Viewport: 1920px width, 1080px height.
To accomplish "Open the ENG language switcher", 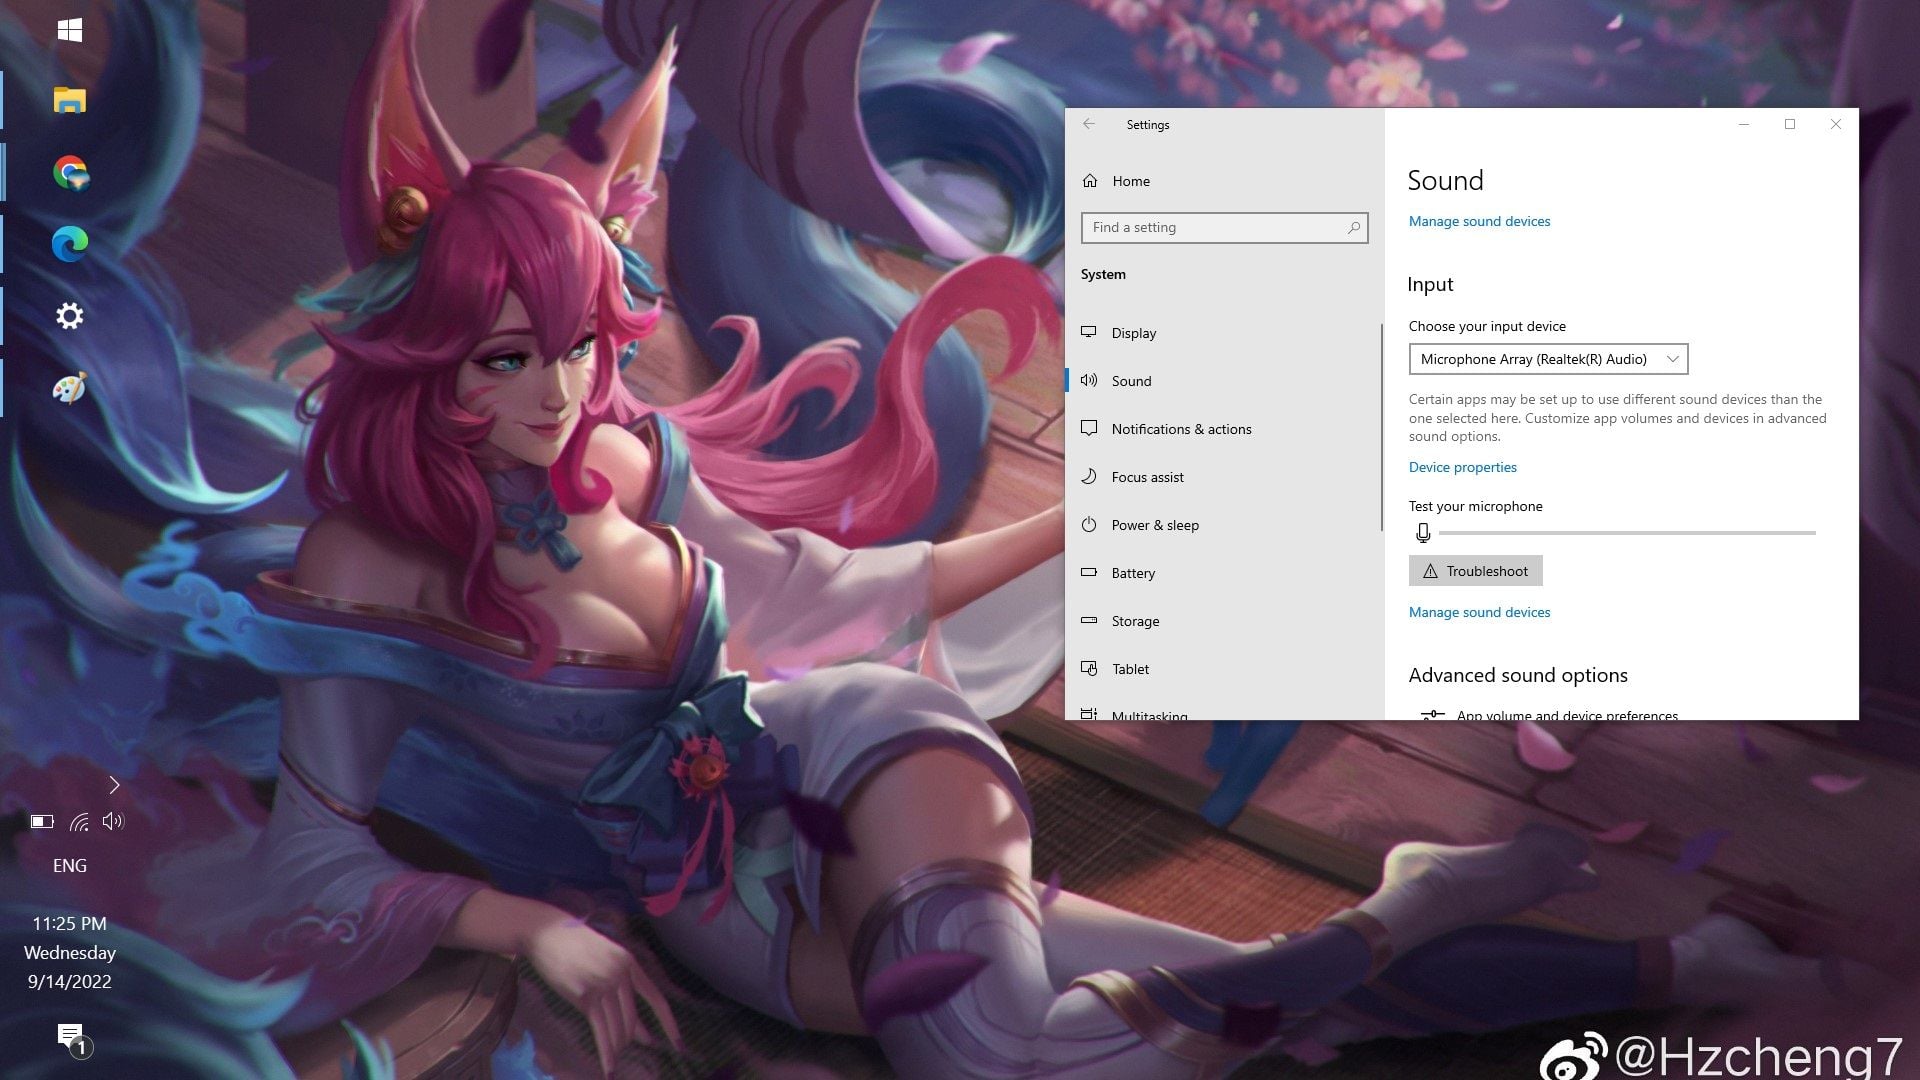I will tap(70, 866).
